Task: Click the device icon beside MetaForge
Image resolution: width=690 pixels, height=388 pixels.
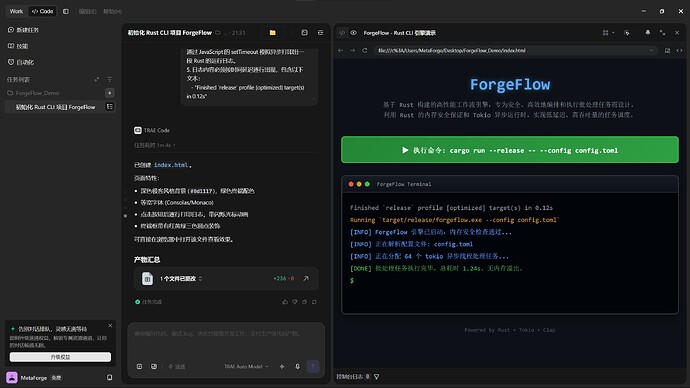Action: [x=110, y=377]
